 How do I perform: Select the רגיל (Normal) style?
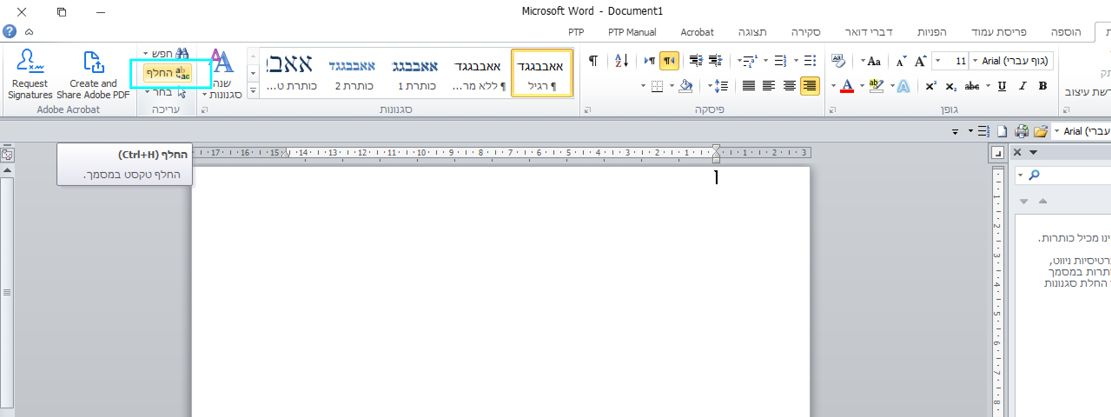541,74
